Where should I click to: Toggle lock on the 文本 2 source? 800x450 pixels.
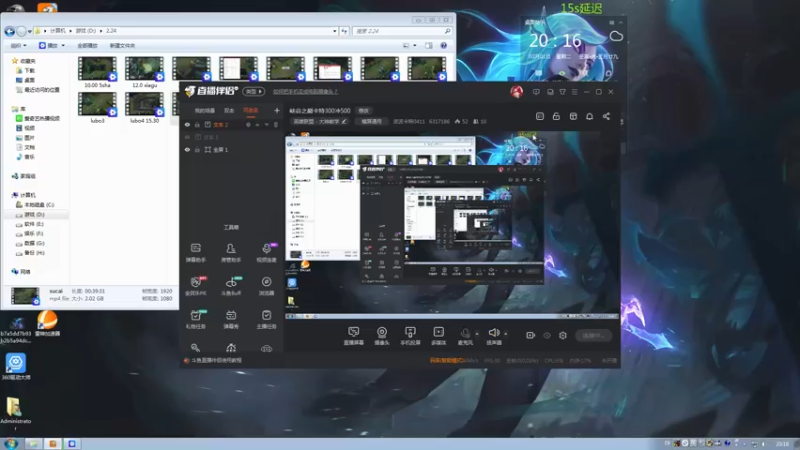tap(197, 124)
